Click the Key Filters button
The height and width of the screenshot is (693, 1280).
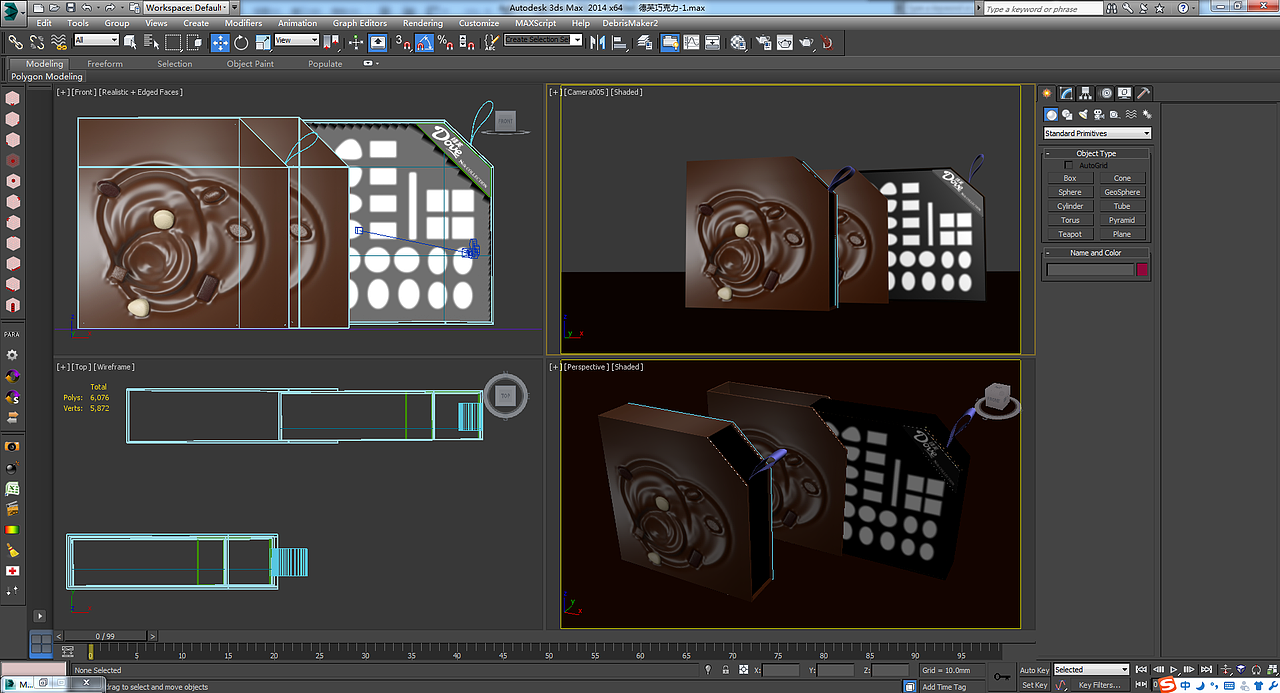(1099, 685)
